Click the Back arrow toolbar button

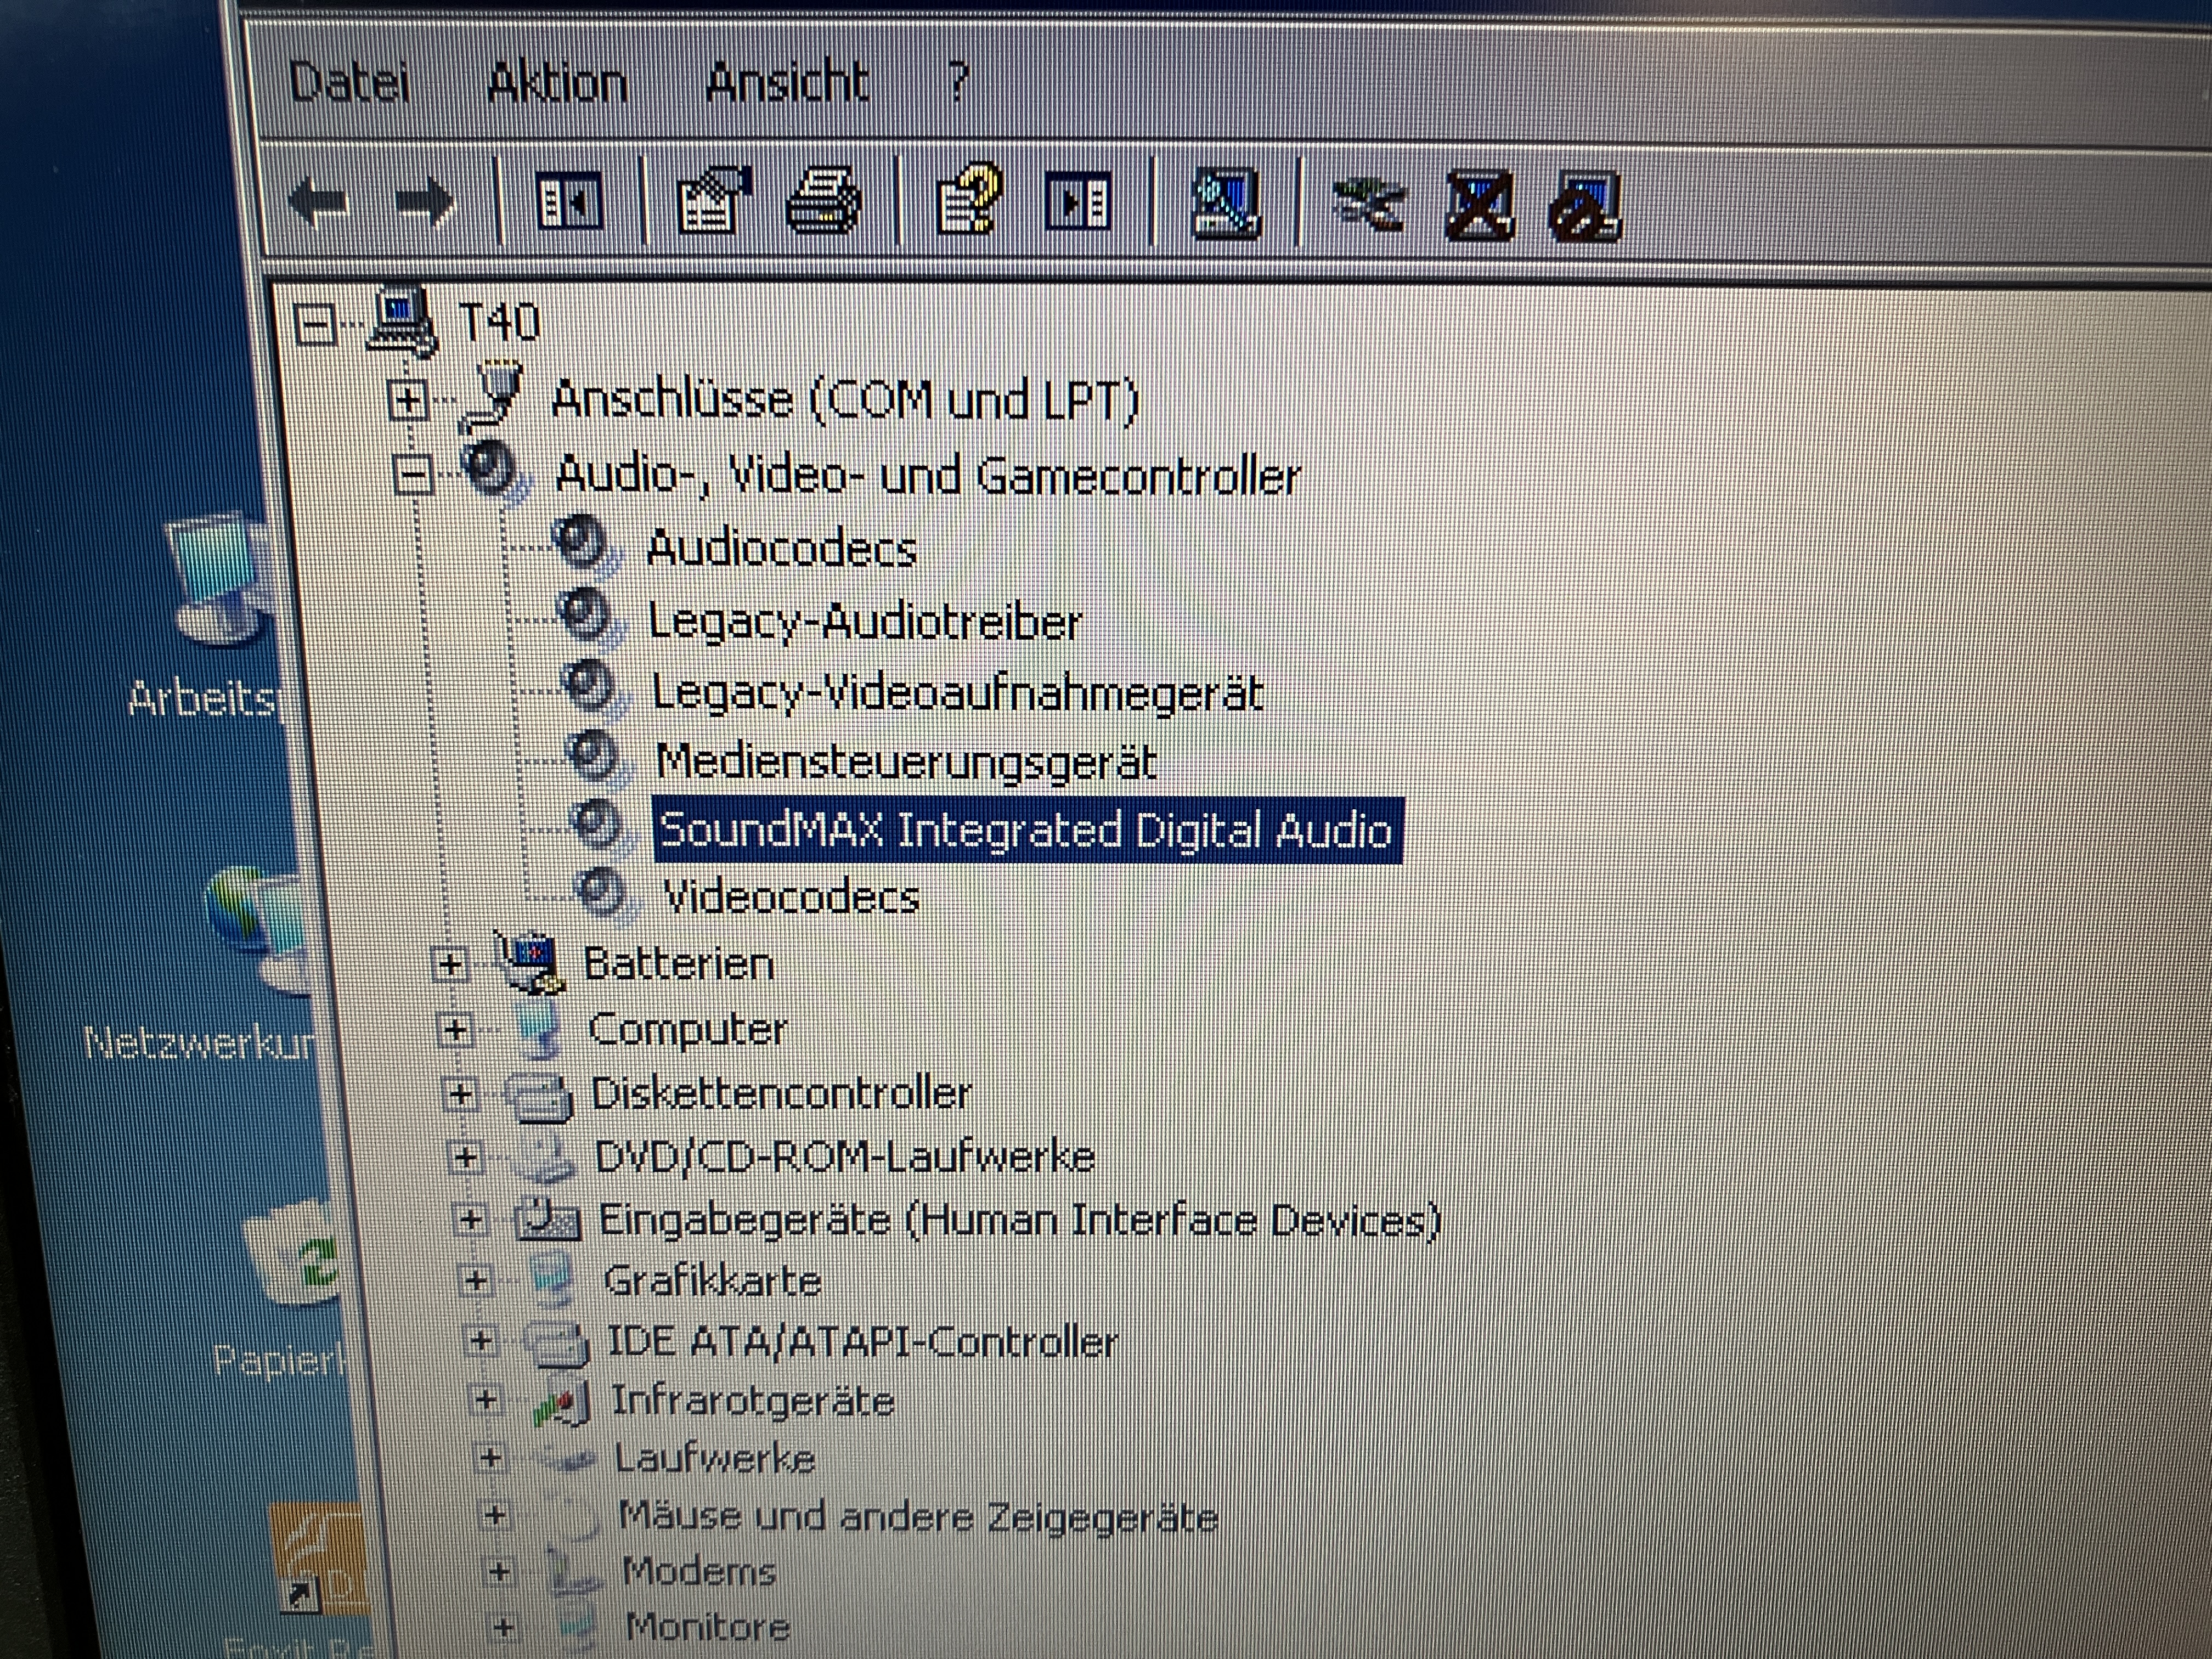click(x=319, y=203)
